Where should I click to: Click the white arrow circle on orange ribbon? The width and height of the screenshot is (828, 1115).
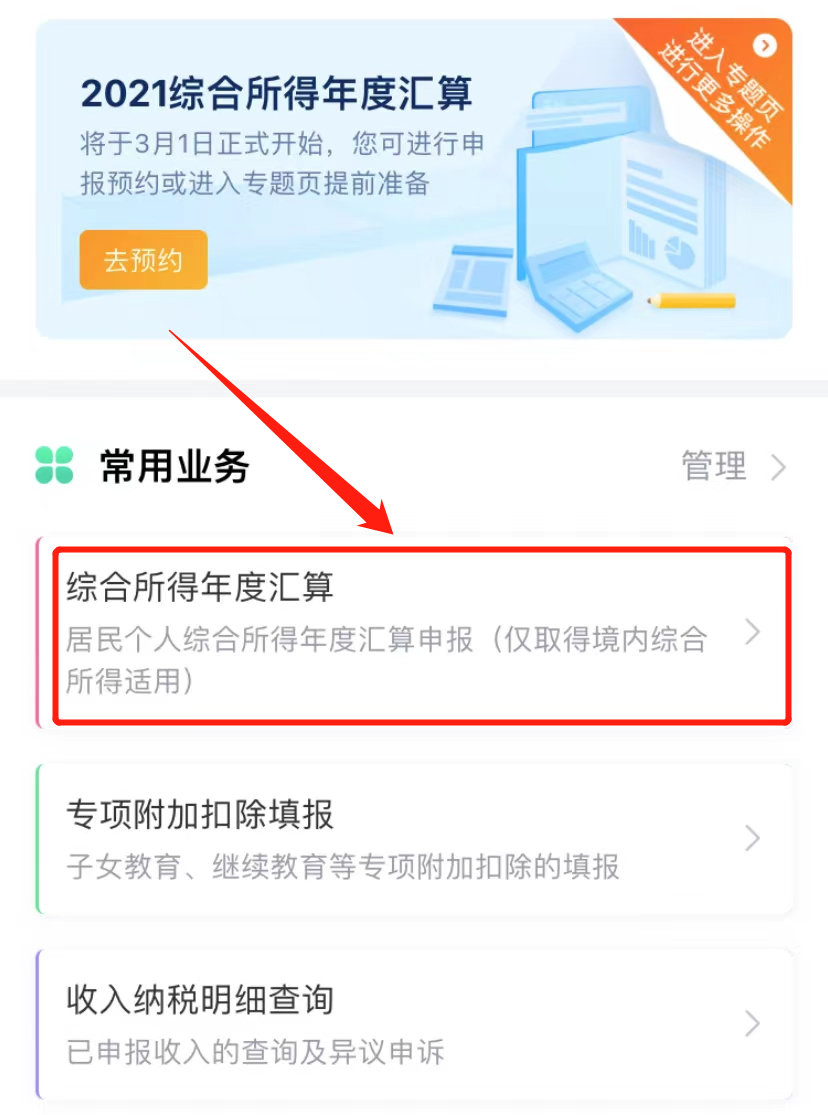click(765, 46)
